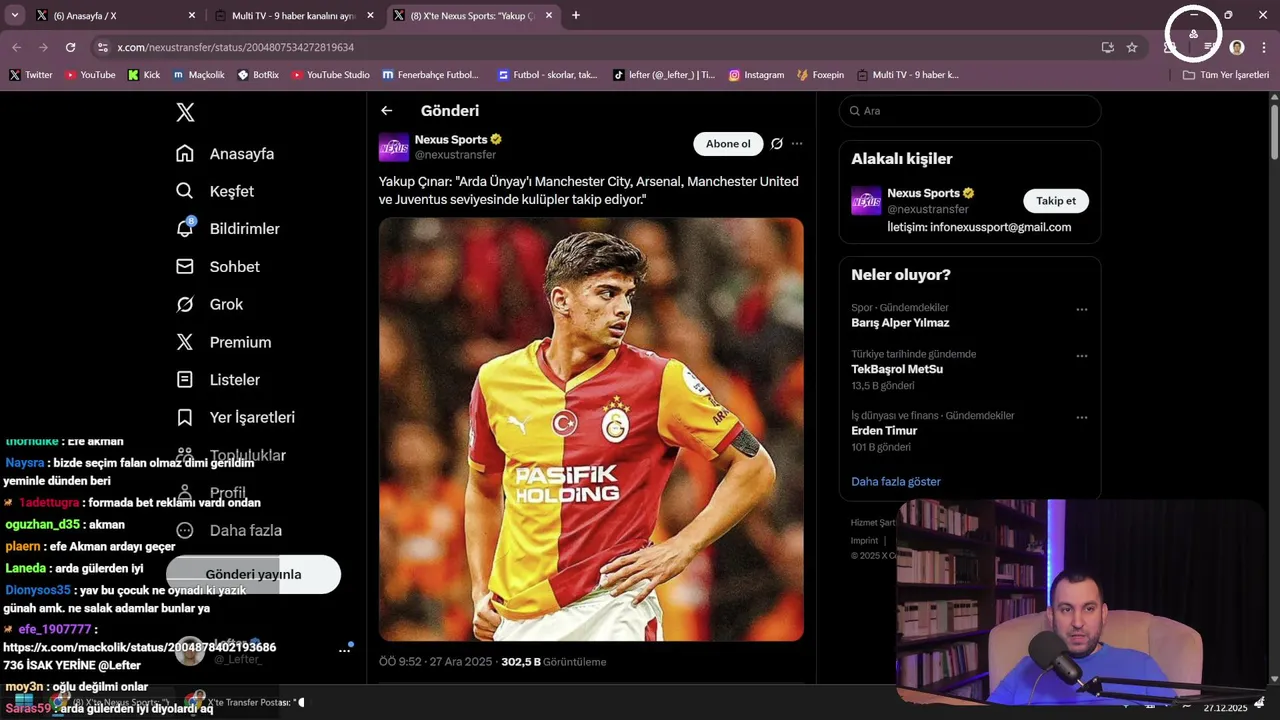This screenshot has height=720, width=1280.
Task: Click the Listeler list icon
Action: (x=185, y=380)
